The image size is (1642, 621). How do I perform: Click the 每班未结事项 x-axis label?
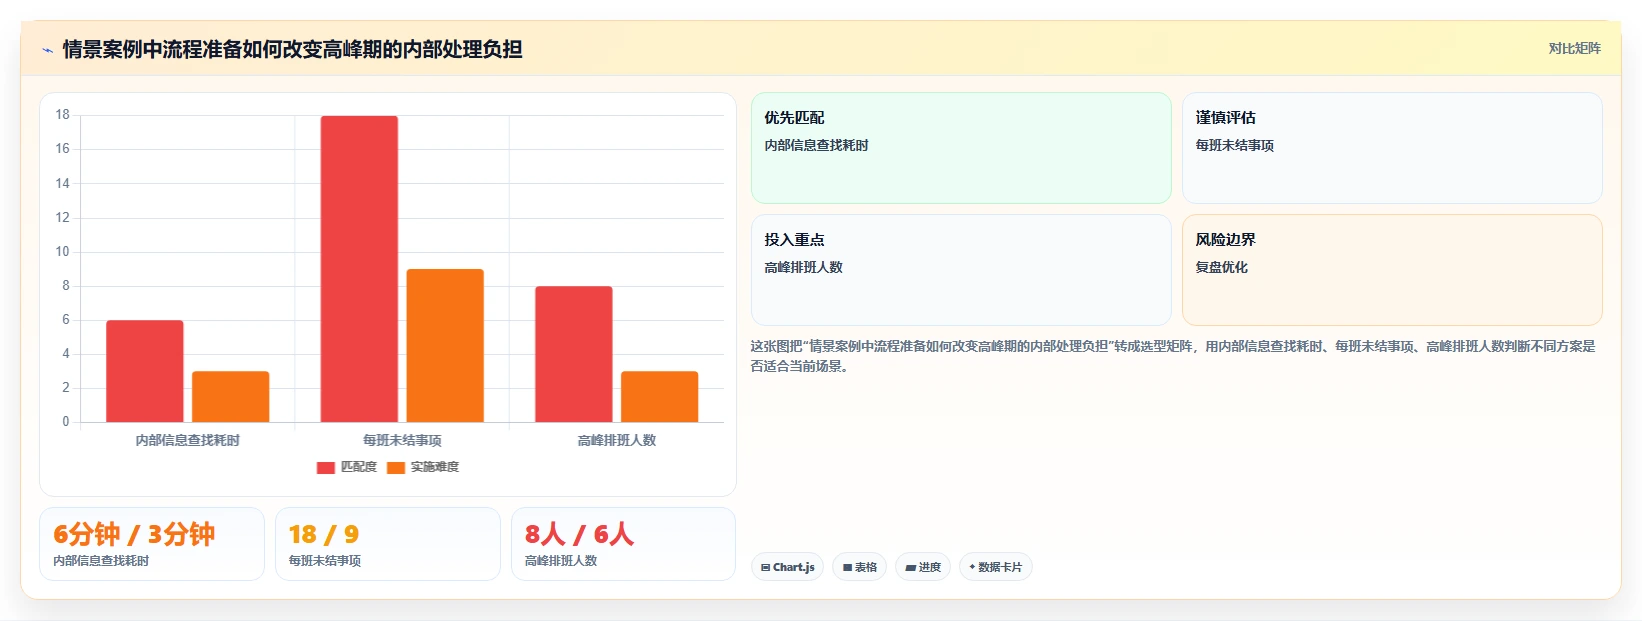coord(402,440)
